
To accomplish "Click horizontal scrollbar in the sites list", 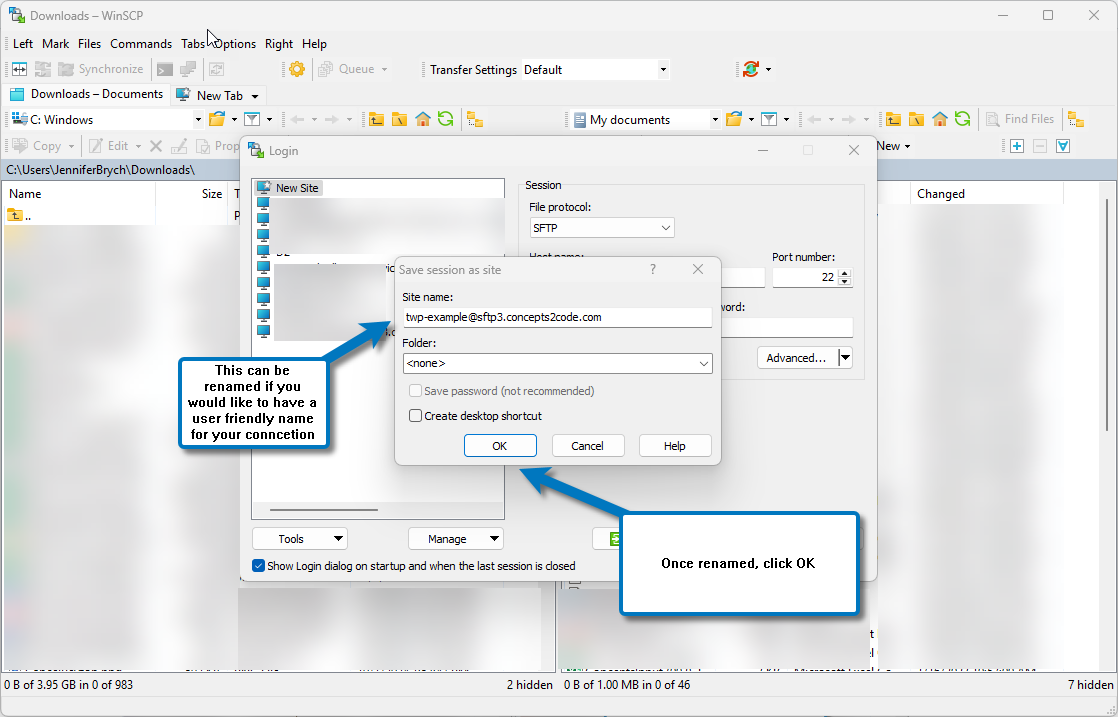I will [324, 510].
